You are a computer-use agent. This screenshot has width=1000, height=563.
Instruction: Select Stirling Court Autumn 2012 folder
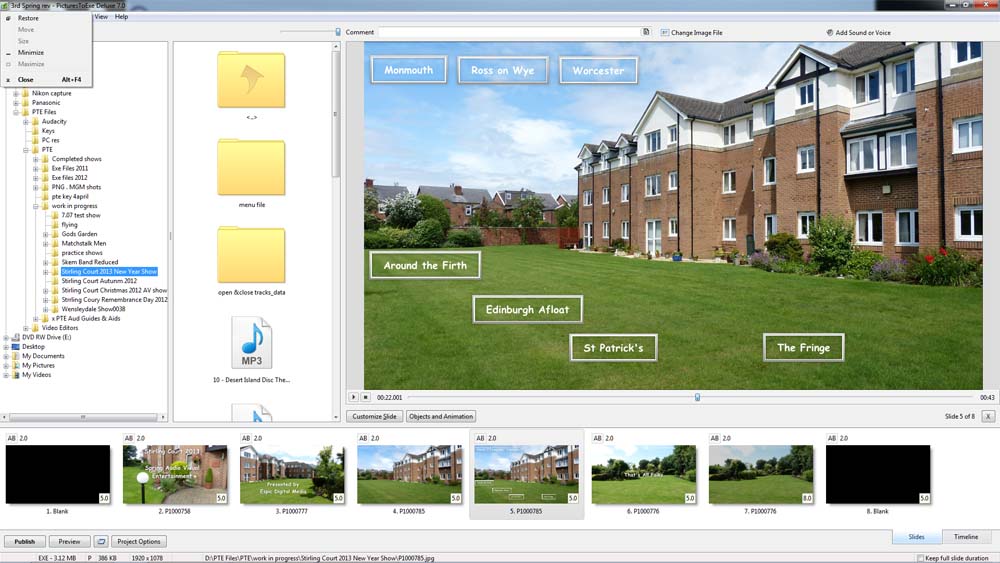pos(99,281)
